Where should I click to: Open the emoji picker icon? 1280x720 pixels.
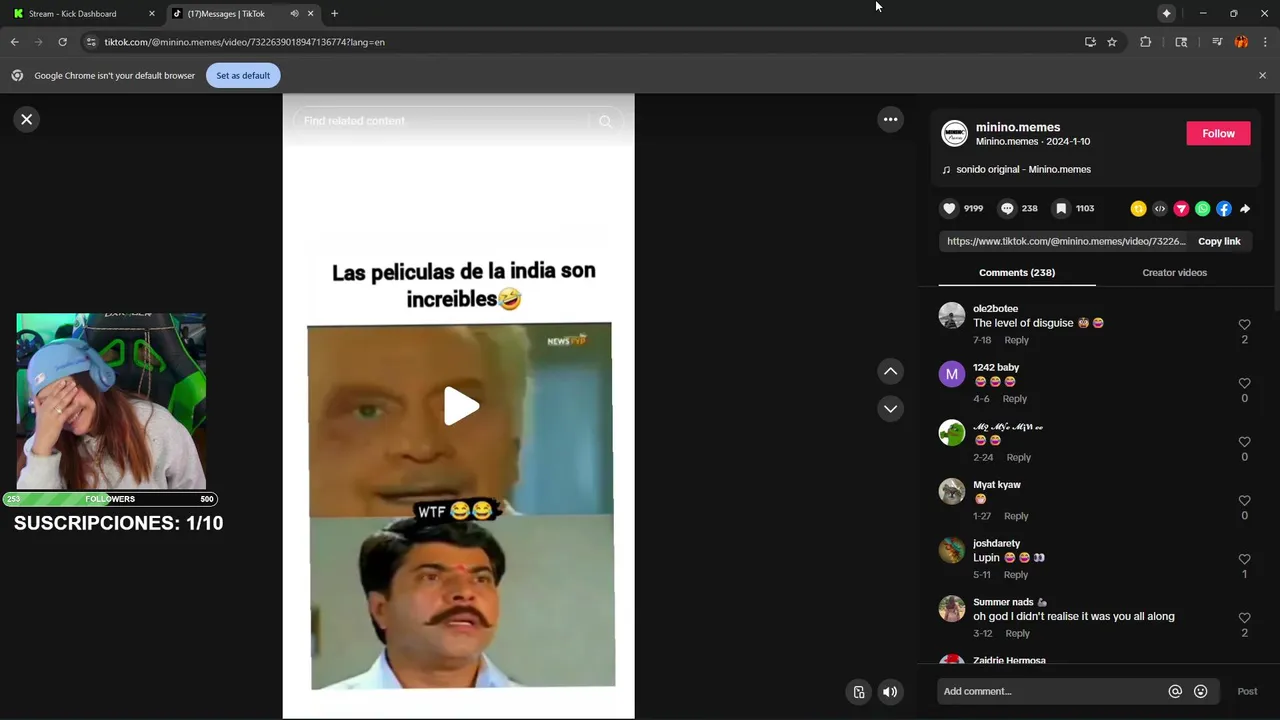(1200, 691)
